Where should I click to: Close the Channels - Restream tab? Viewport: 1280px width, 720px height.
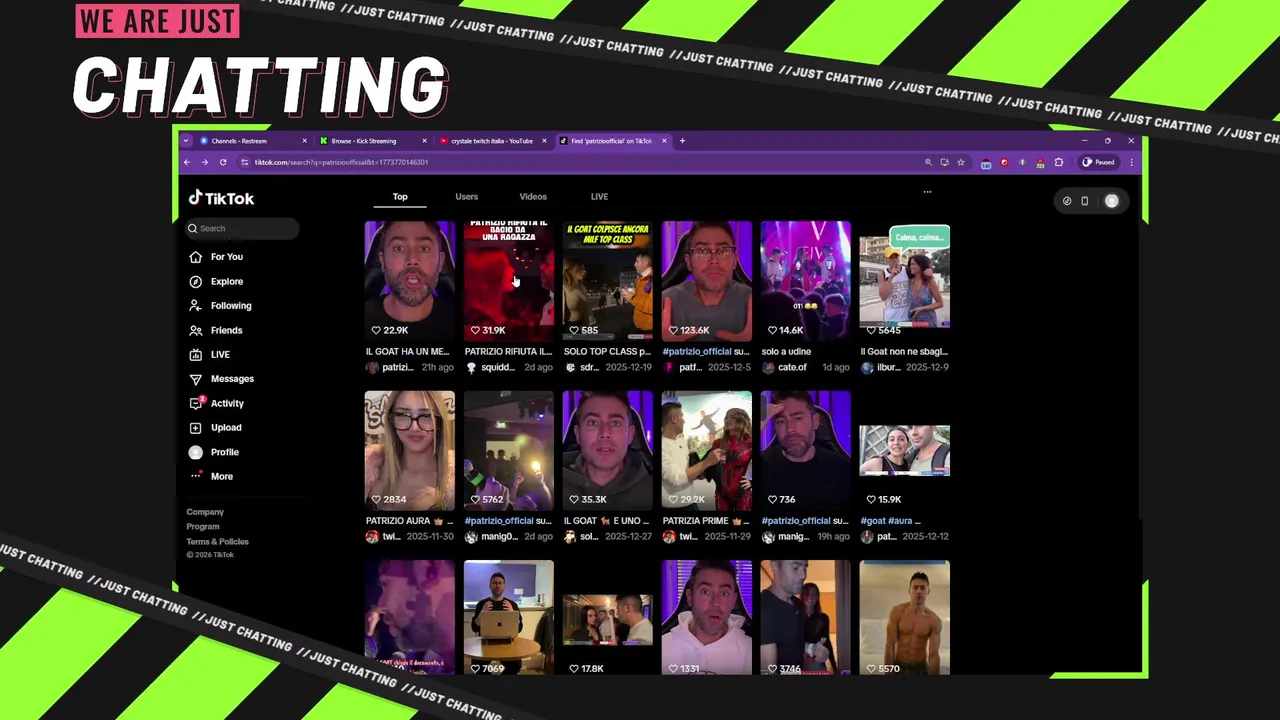click(304, 141)
